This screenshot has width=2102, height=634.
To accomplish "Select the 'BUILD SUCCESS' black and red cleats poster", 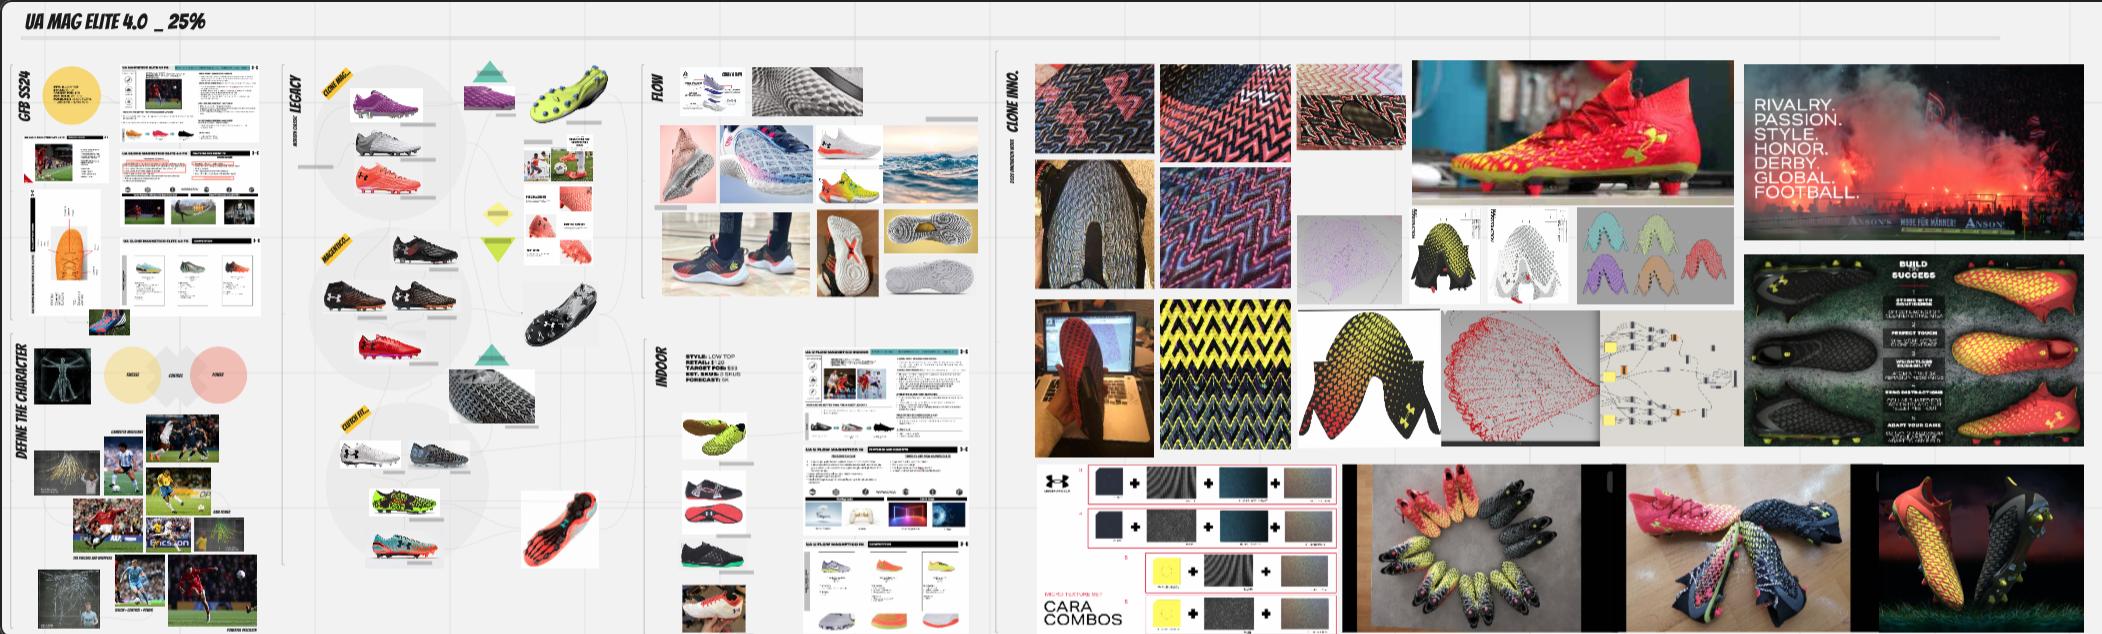I will click(x=1914, y=350).
